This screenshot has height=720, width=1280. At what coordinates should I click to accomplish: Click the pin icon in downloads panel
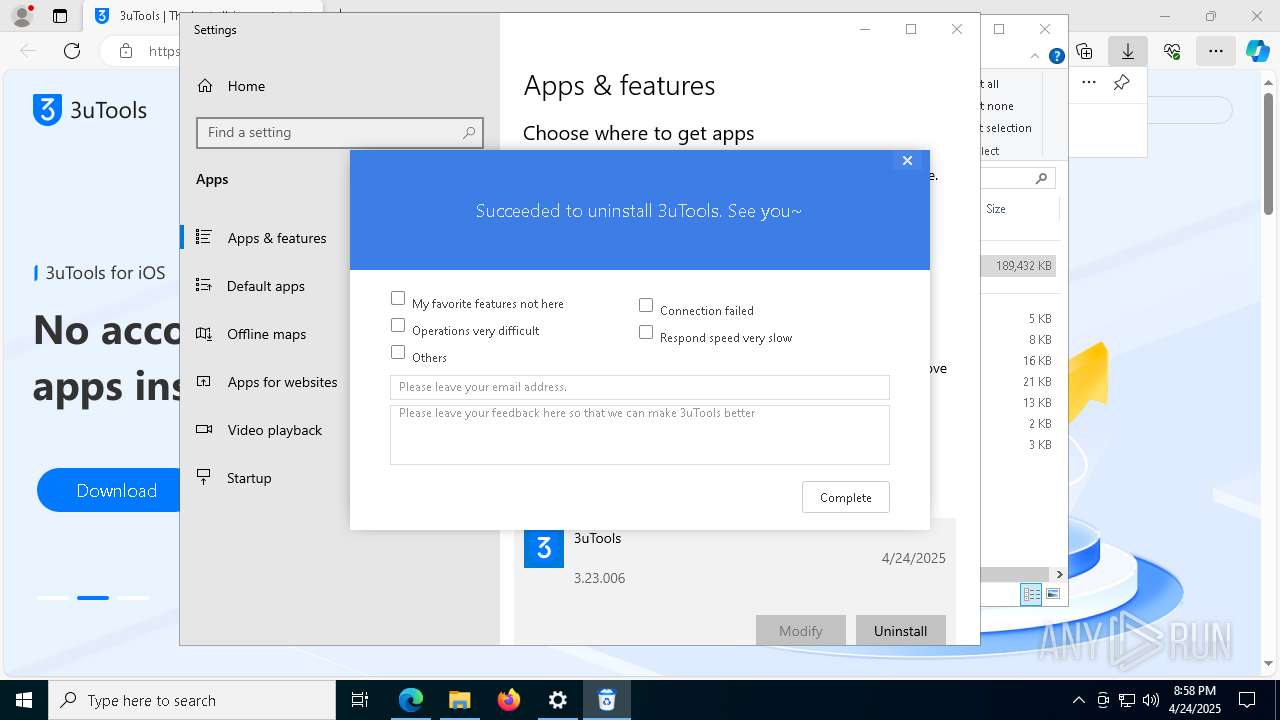coord(1122,83)
